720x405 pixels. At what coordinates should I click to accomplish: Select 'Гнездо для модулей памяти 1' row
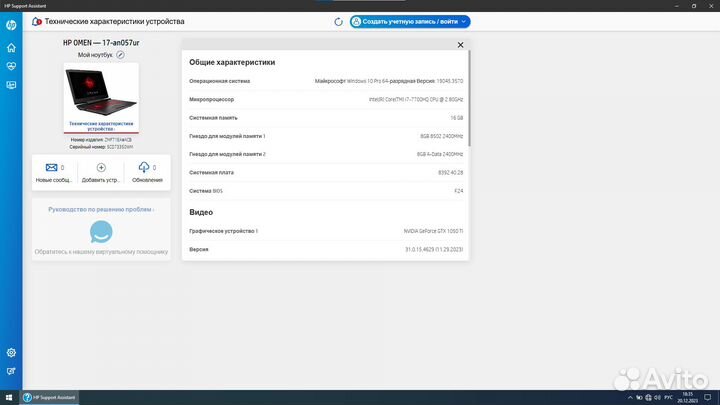[326, 136]
